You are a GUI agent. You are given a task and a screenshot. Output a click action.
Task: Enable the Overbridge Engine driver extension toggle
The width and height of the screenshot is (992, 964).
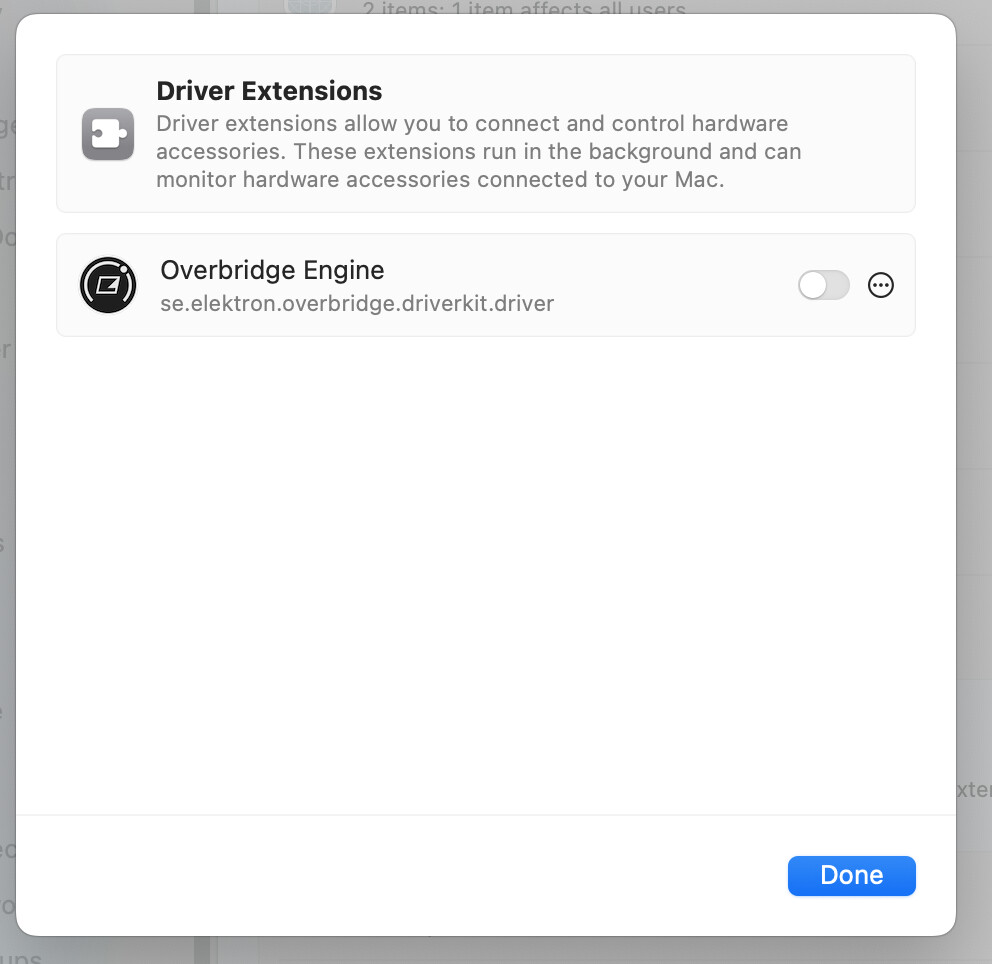[x=823, y=285]
